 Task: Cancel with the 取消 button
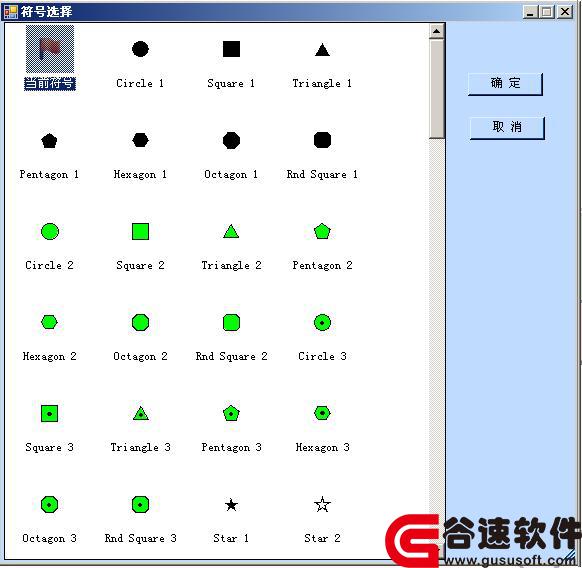[507, 128]
